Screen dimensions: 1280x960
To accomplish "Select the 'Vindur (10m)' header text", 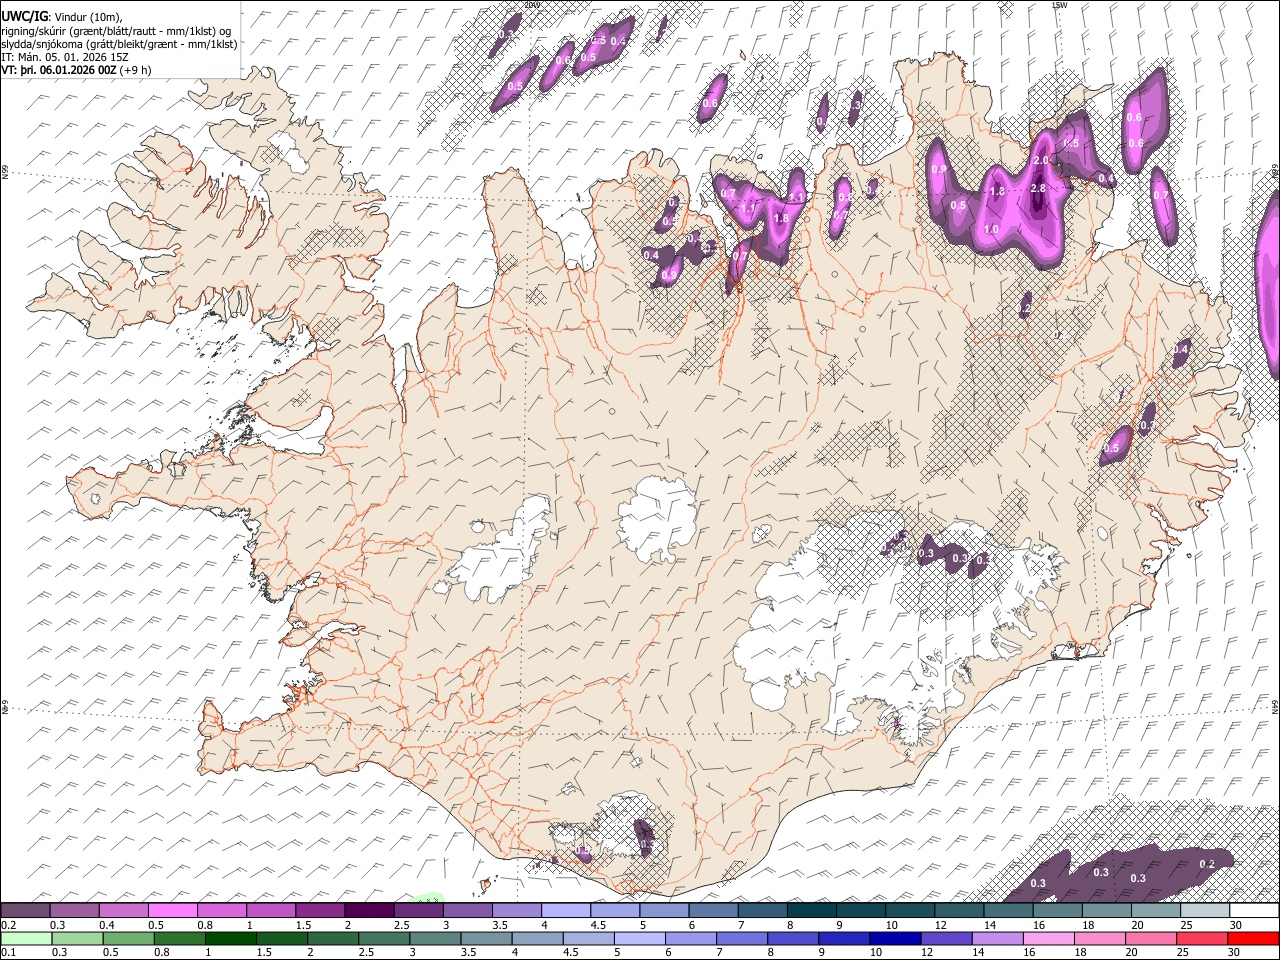I will (87, 17).
